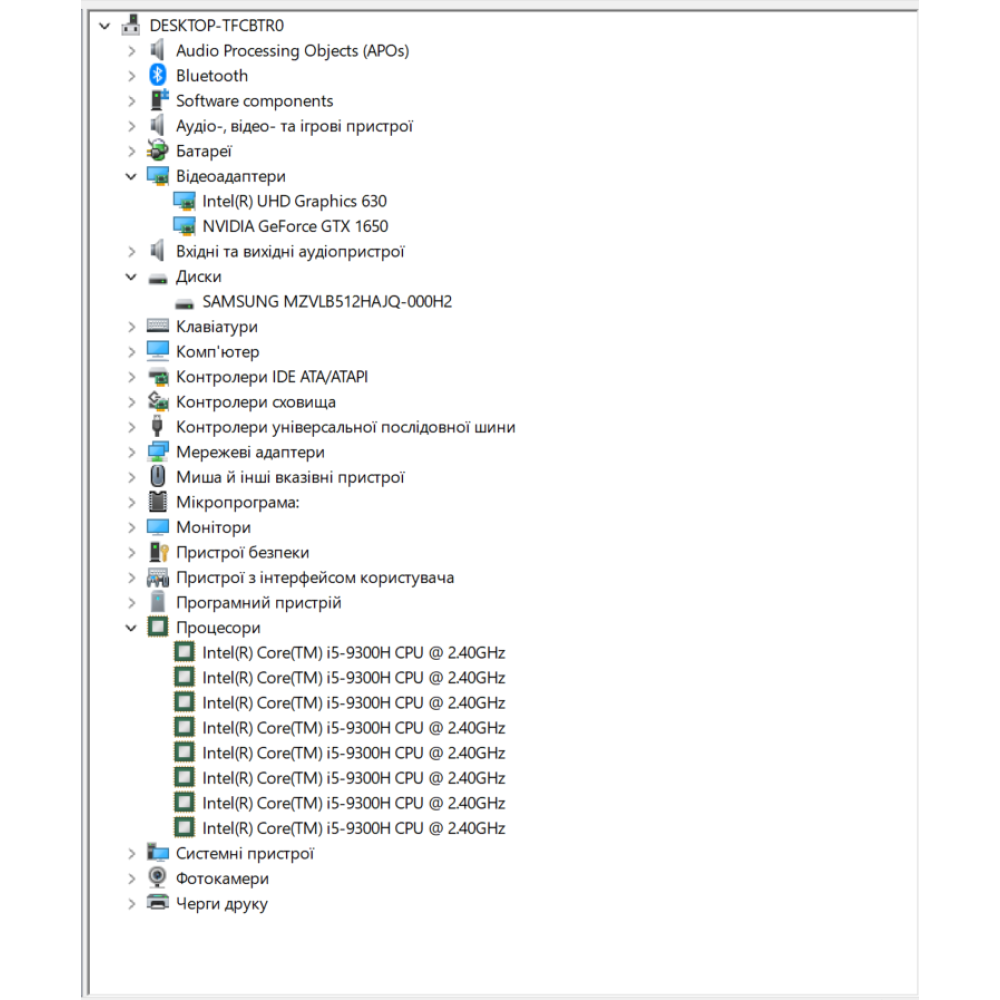1000x1000 pixels.
Task: Click the Системні пристрої icon
Action: click(158, 853)
